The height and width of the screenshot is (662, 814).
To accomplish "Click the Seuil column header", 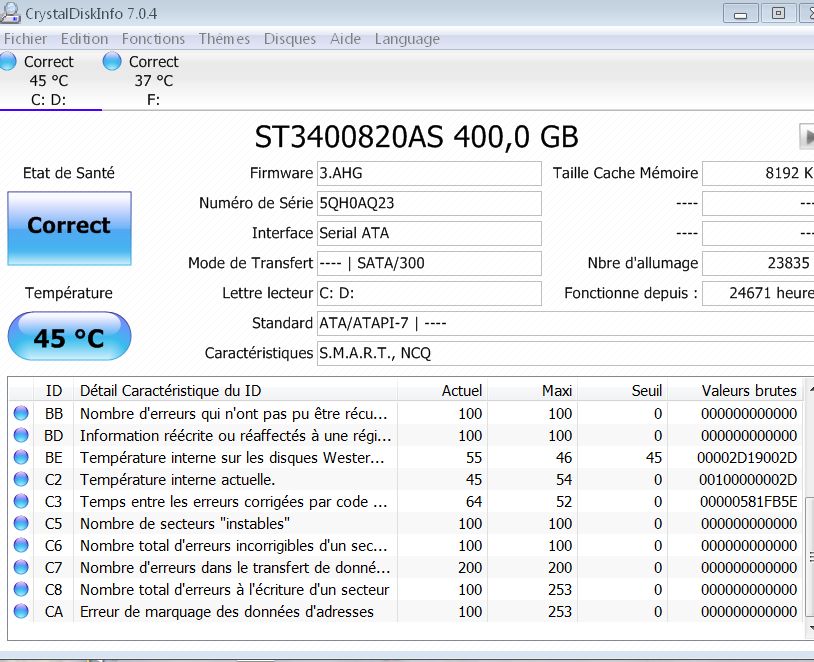I will (x=623, y=390).
